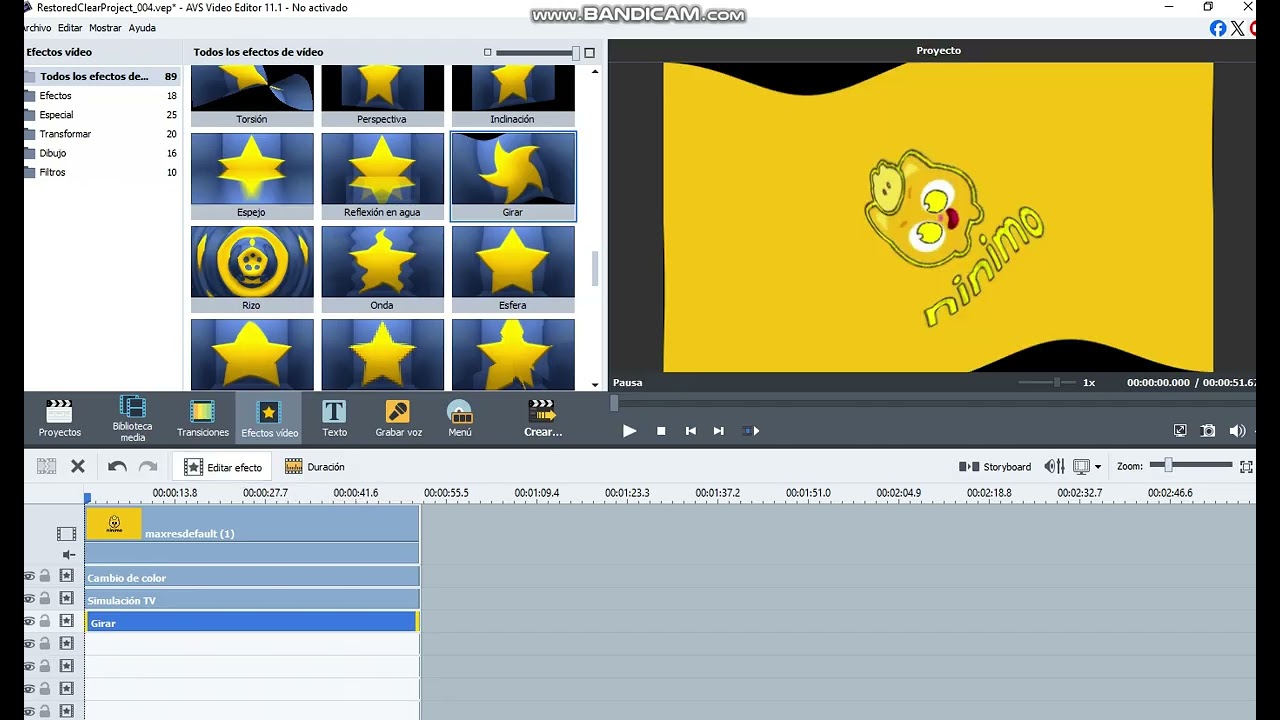Viewport: 1280px width, 720px height.
Task: Adjust the timeline Zoom slider
Action: [x=1190, y=465]
